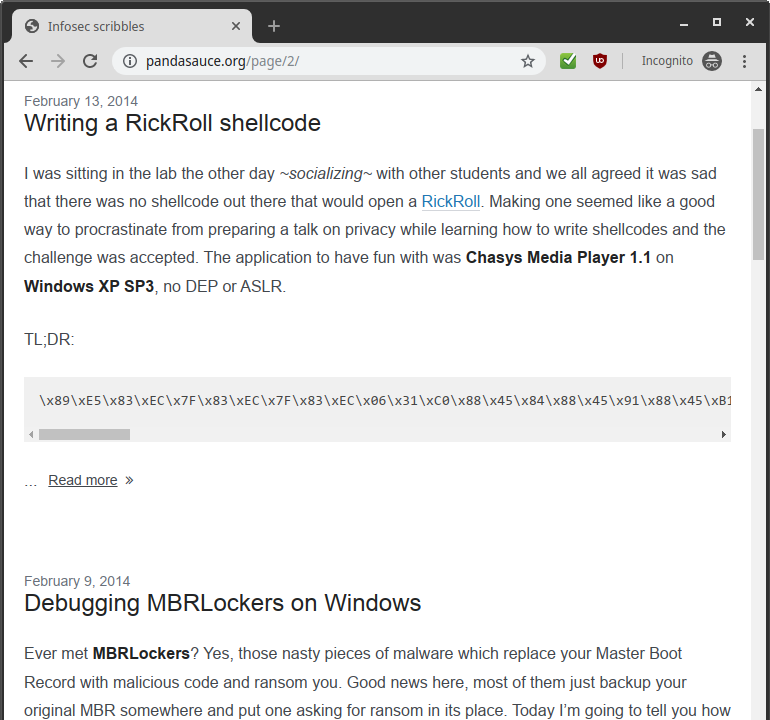Bookmark this page with the star
The image size is (770, 720).
(528, 61)
